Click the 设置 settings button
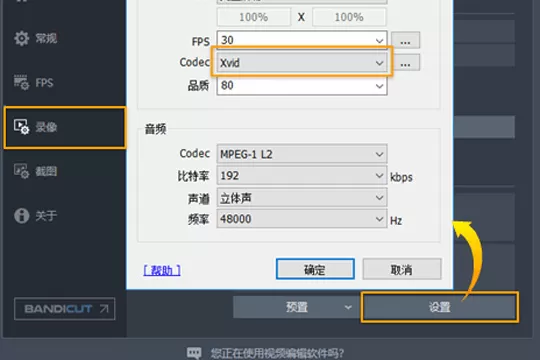The image size is (540, 360). coord(440,307)
